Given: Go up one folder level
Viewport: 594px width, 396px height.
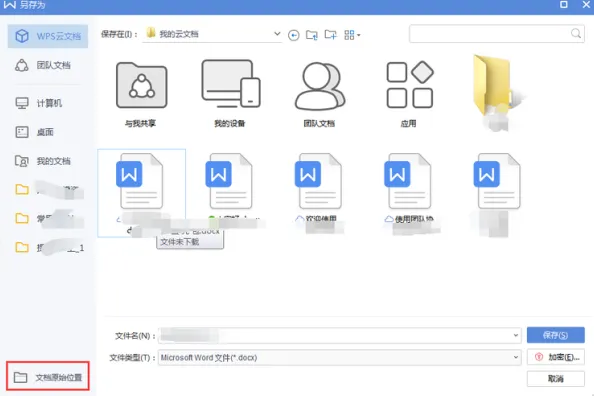Looking at the screenshot, I should (x=312, y=35).
